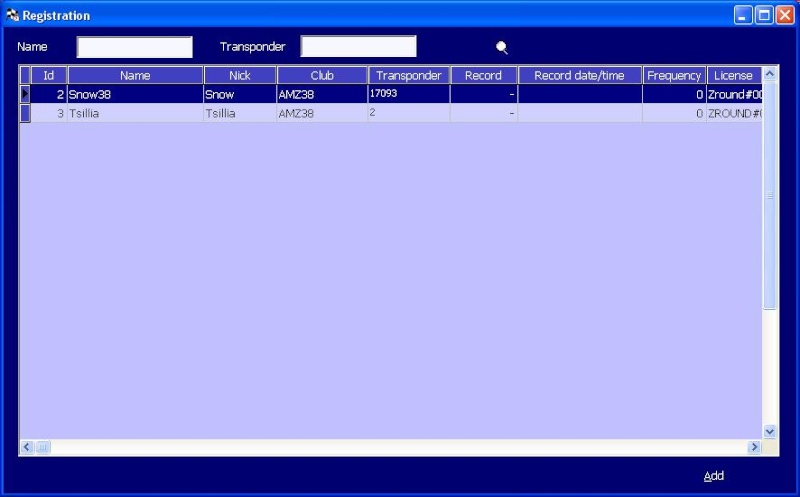This screenshot has width=800, height=497.
Task: Maximize the Registration window
Action: click(764, 15)
